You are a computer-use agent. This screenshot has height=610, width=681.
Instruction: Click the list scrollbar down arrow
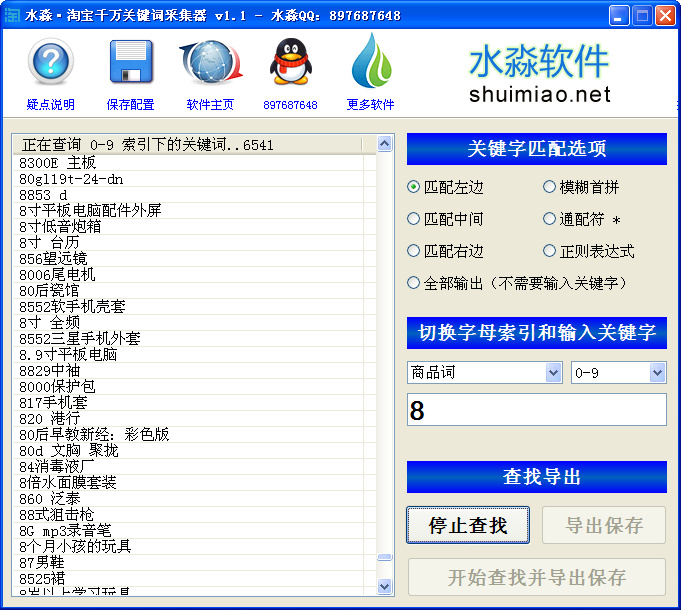pyautogui.click(x=385, y=586)
